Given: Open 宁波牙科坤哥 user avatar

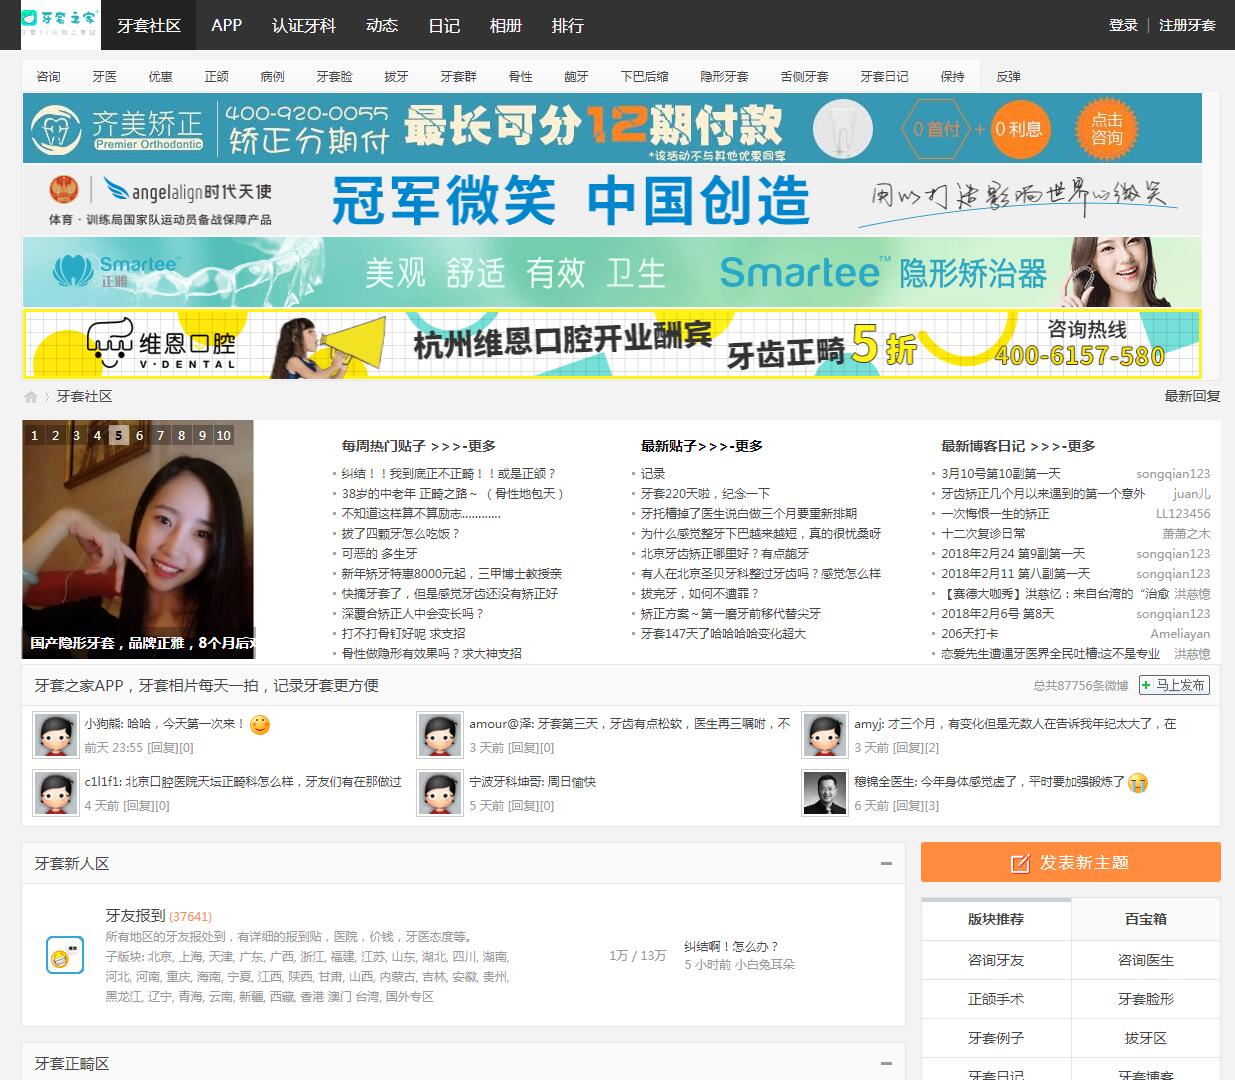Looking at the screenshot, I should 440,793.
